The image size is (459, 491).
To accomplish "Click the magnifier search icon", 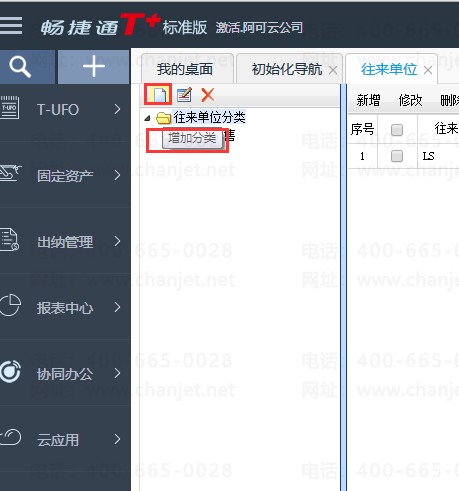I will (20, 67).
